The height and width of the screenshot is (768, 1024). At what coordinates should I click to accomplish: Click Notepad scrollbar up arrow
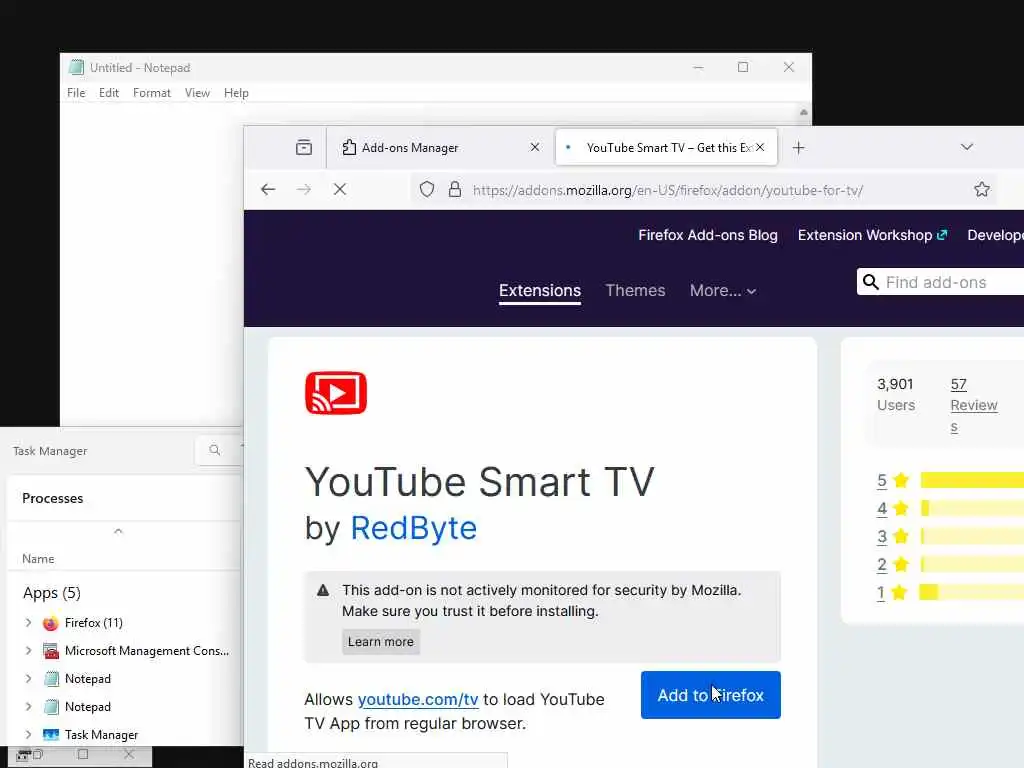pyautogui.click(x=803, y=112)
